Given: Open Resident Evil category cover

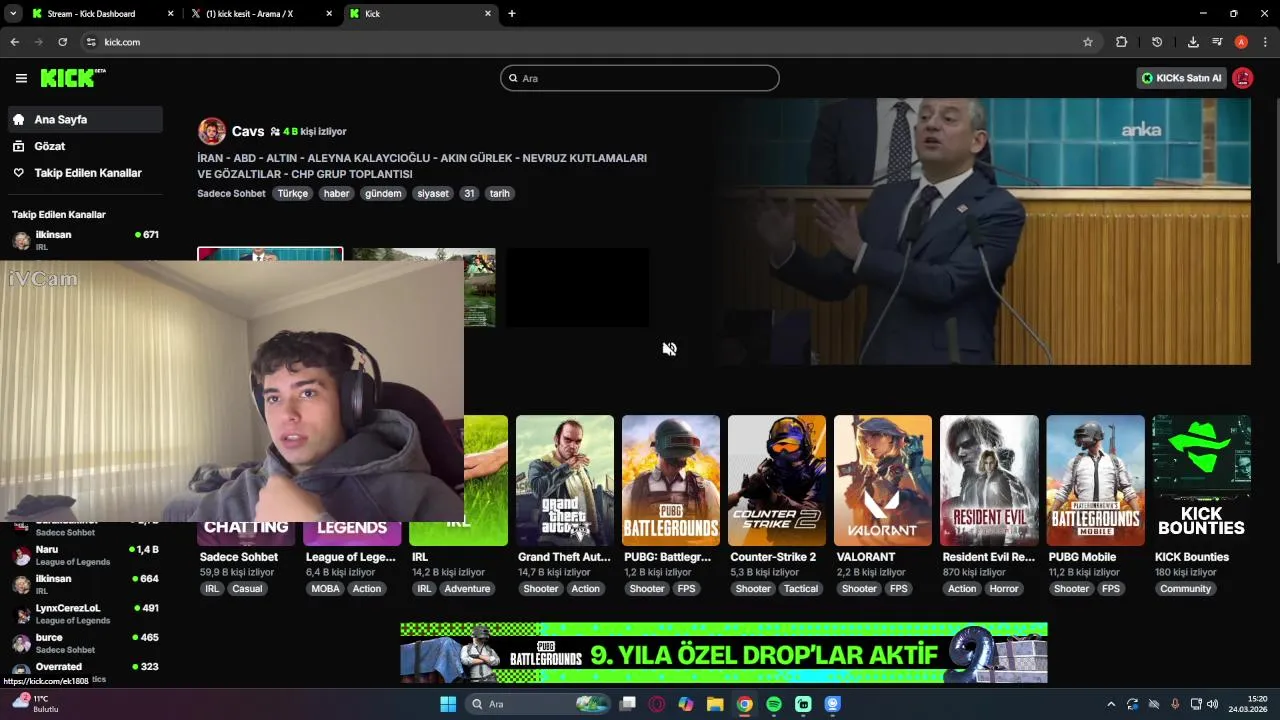Looking at the screenshot, I should point(989,480).
